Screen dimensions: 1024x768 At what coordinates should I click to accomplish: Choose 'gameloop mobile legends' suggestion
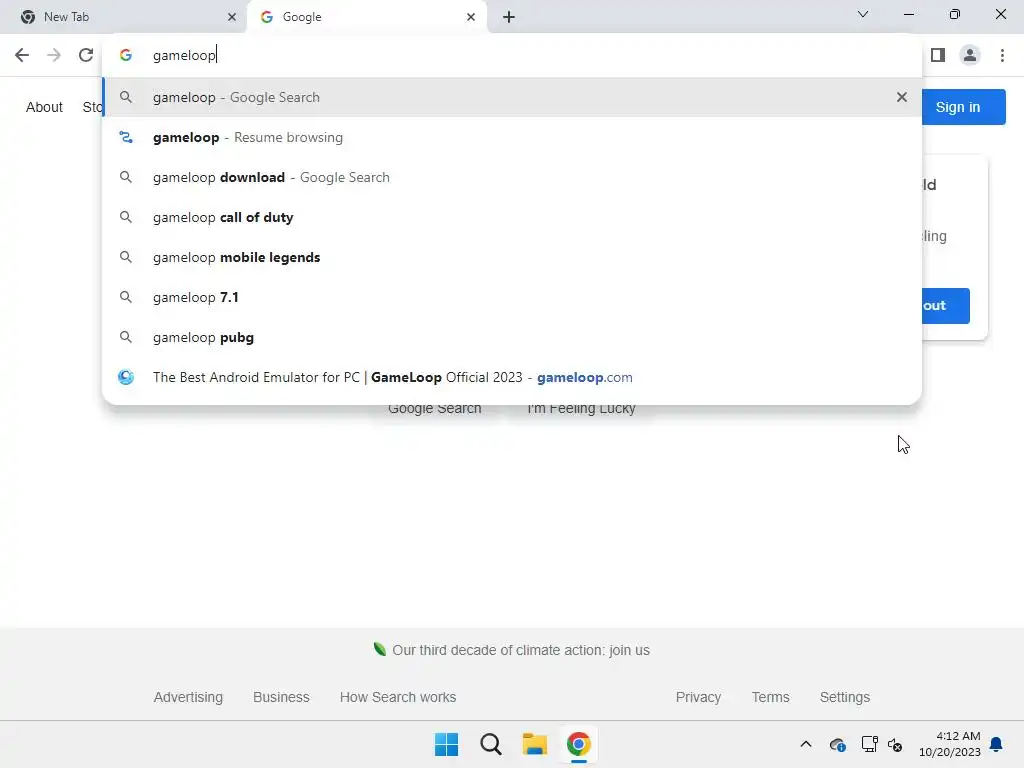[x=512, y=257]
